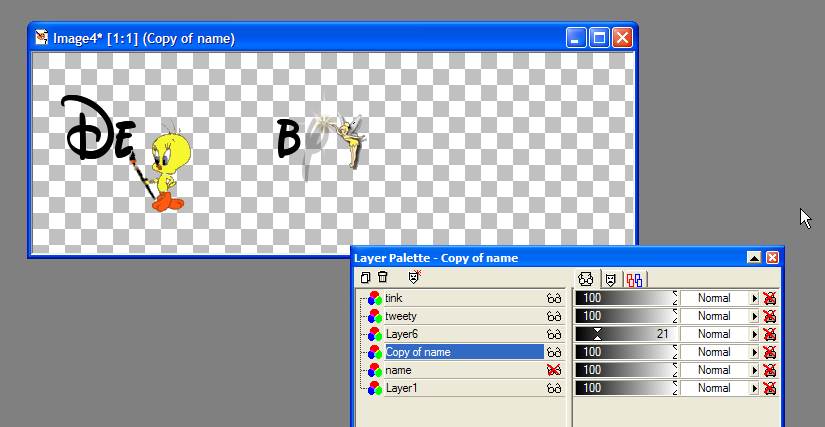This screenshot has width=825, height=427.
Task: Click the Image4 window title bar icon
Action: [x=42, y=38]
